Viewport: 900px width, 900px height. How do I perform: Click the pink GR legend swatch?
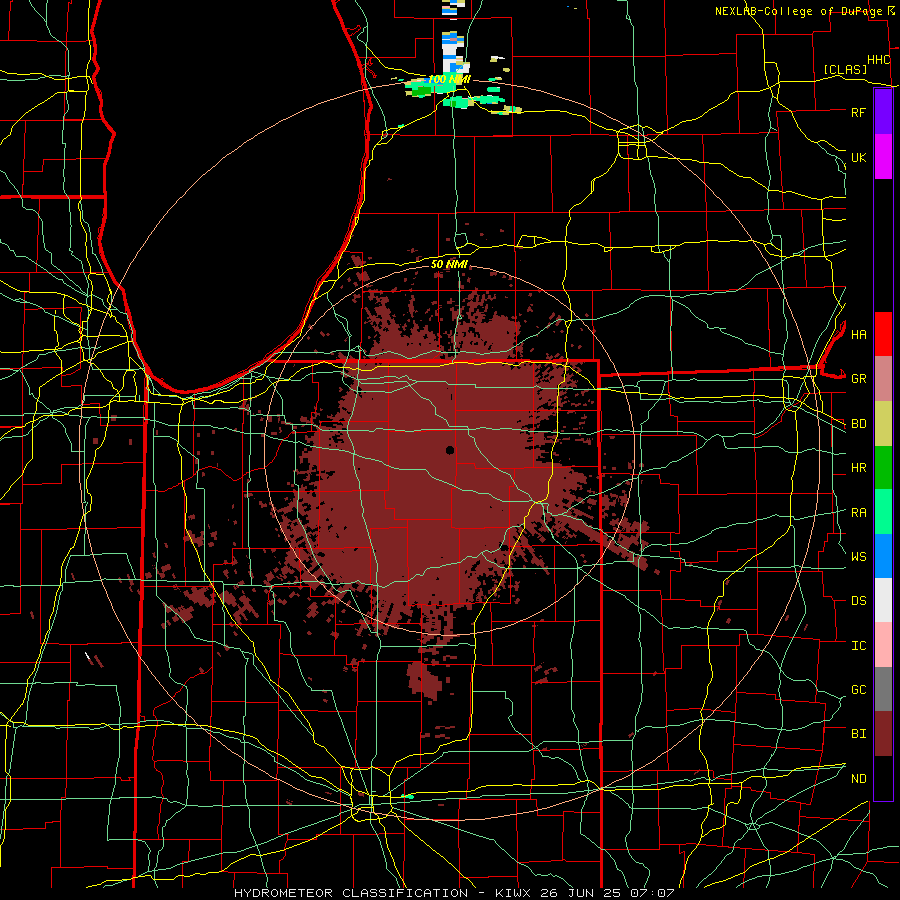[883, 379]
